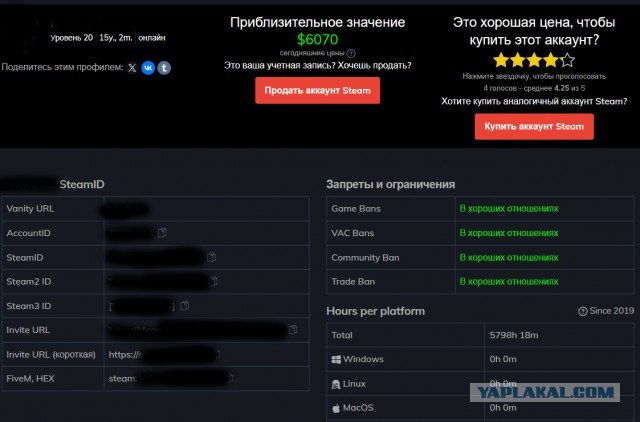This screenshot has height=422, width=640.
Task: Share profile on X (Twitter)
Action: [x=132, y=68]
